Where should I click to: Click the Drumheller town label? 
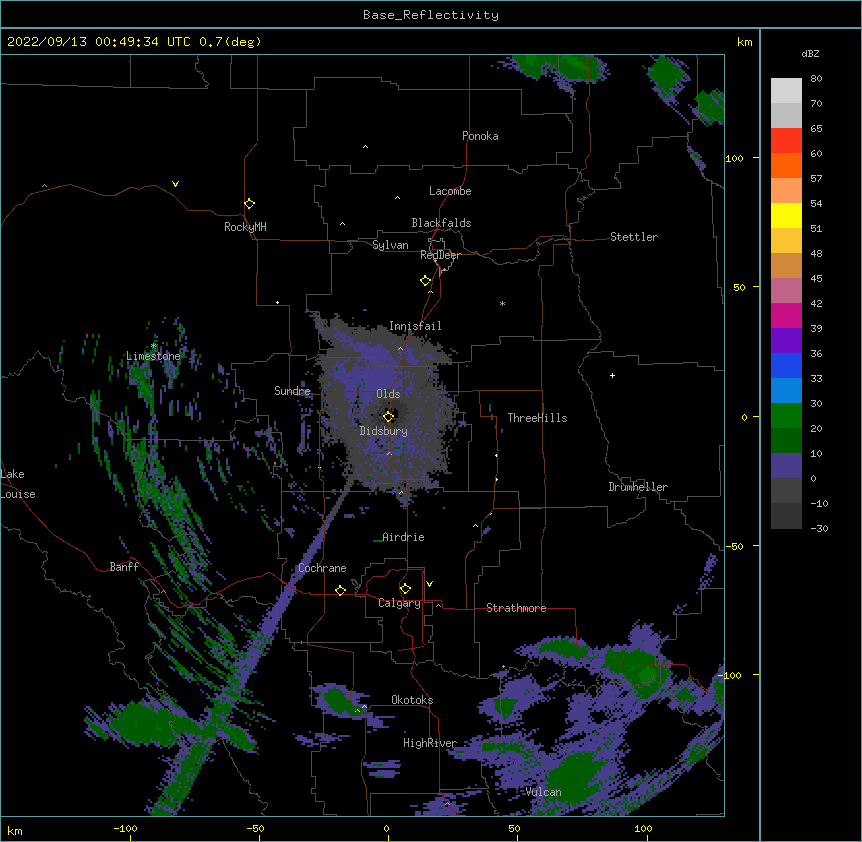638,487
